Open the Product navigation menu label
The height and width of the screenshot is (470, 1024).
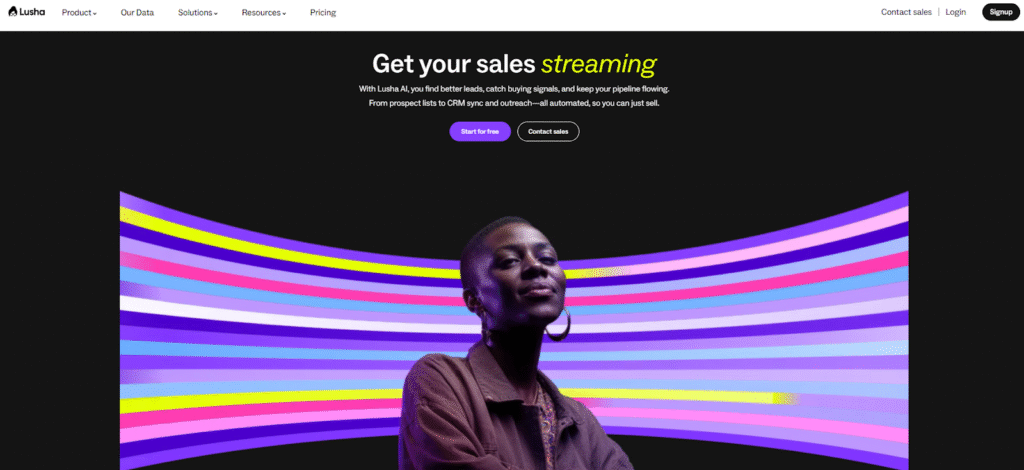[x=76, y=12]
